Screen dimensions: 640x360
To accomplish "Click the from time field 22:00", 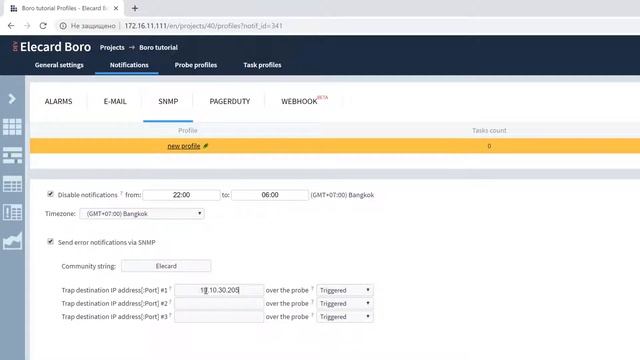I will coord(181,195).
